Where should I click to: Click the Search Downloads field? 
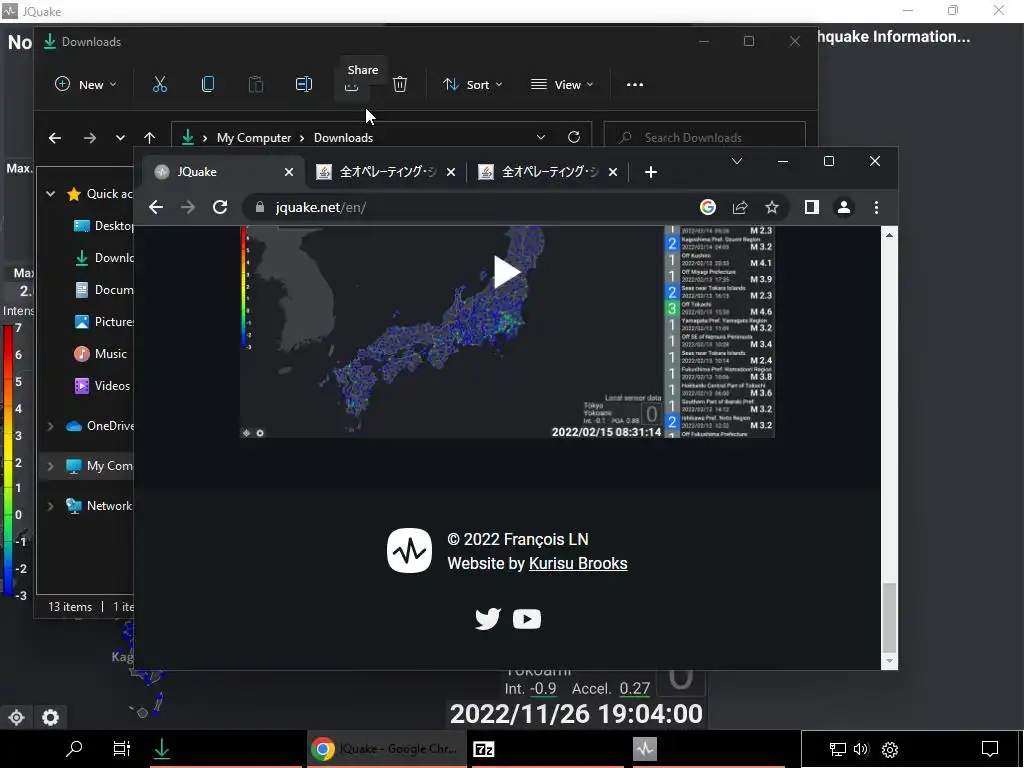pyautogui.click(x=705, y=137)
